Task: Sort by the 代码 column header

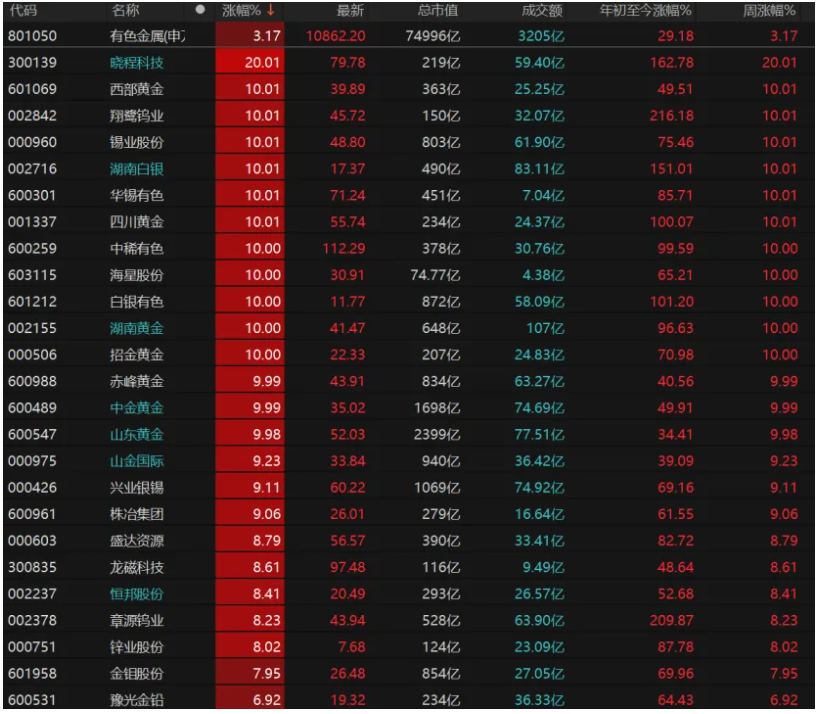Action: [23, 10]
